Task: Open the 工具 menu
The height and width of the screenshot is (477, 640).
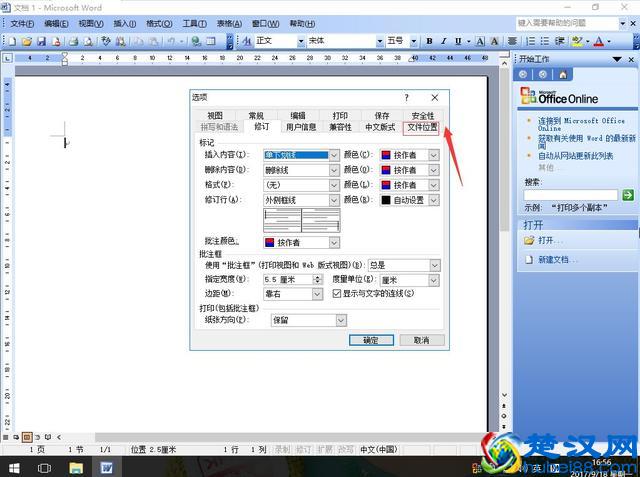Action: point(194,24)
